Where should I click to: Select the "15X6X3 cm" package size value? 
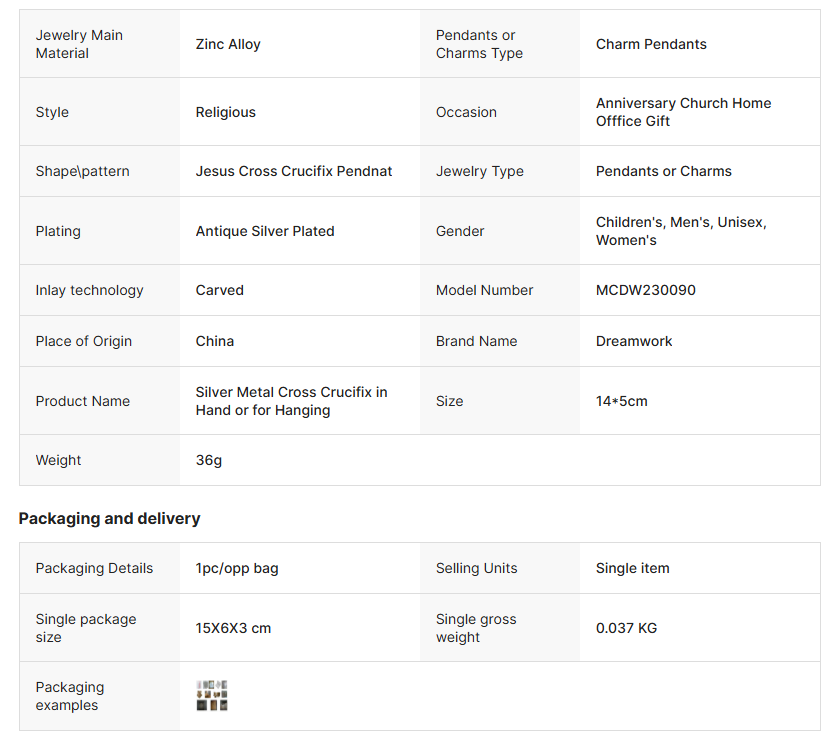pos(233,628)
